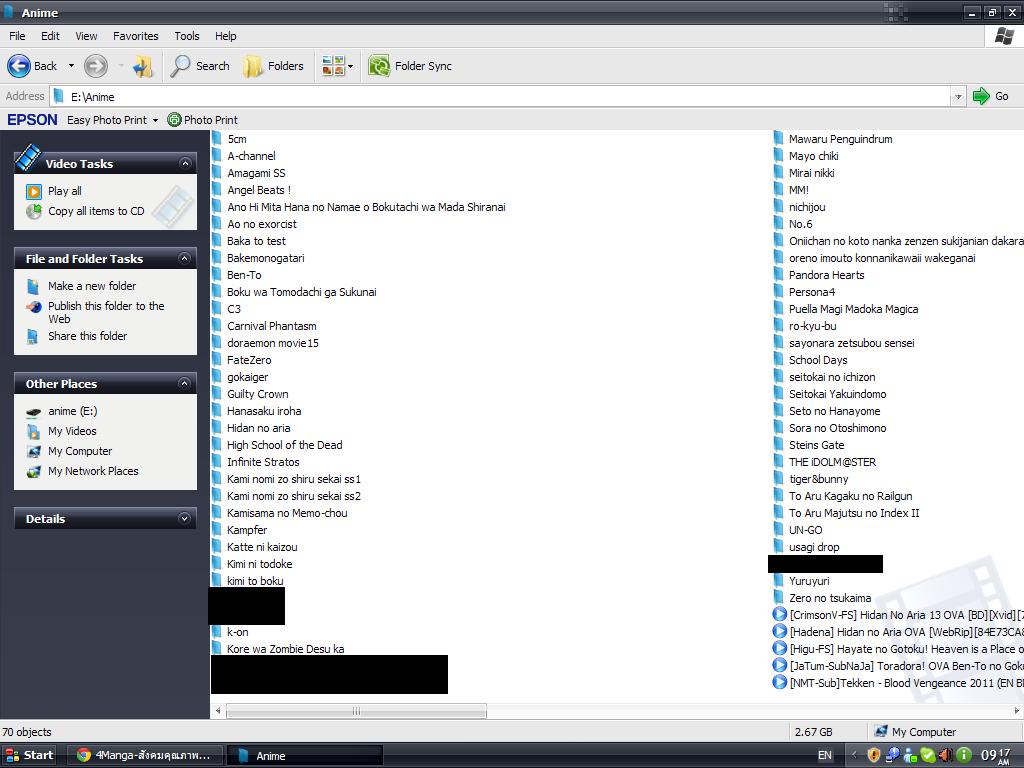
Task: Select the Zero no tsukaima folder
Action: 822,598
